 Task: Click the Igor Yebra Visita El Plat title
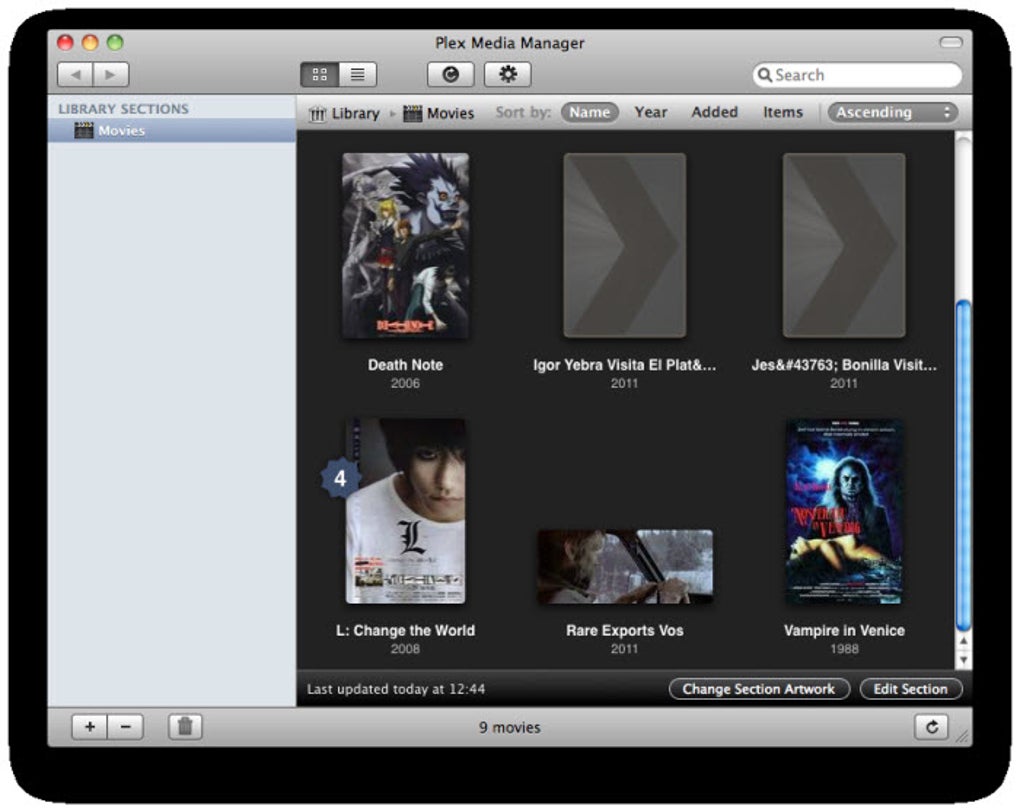tap(624, 365)
